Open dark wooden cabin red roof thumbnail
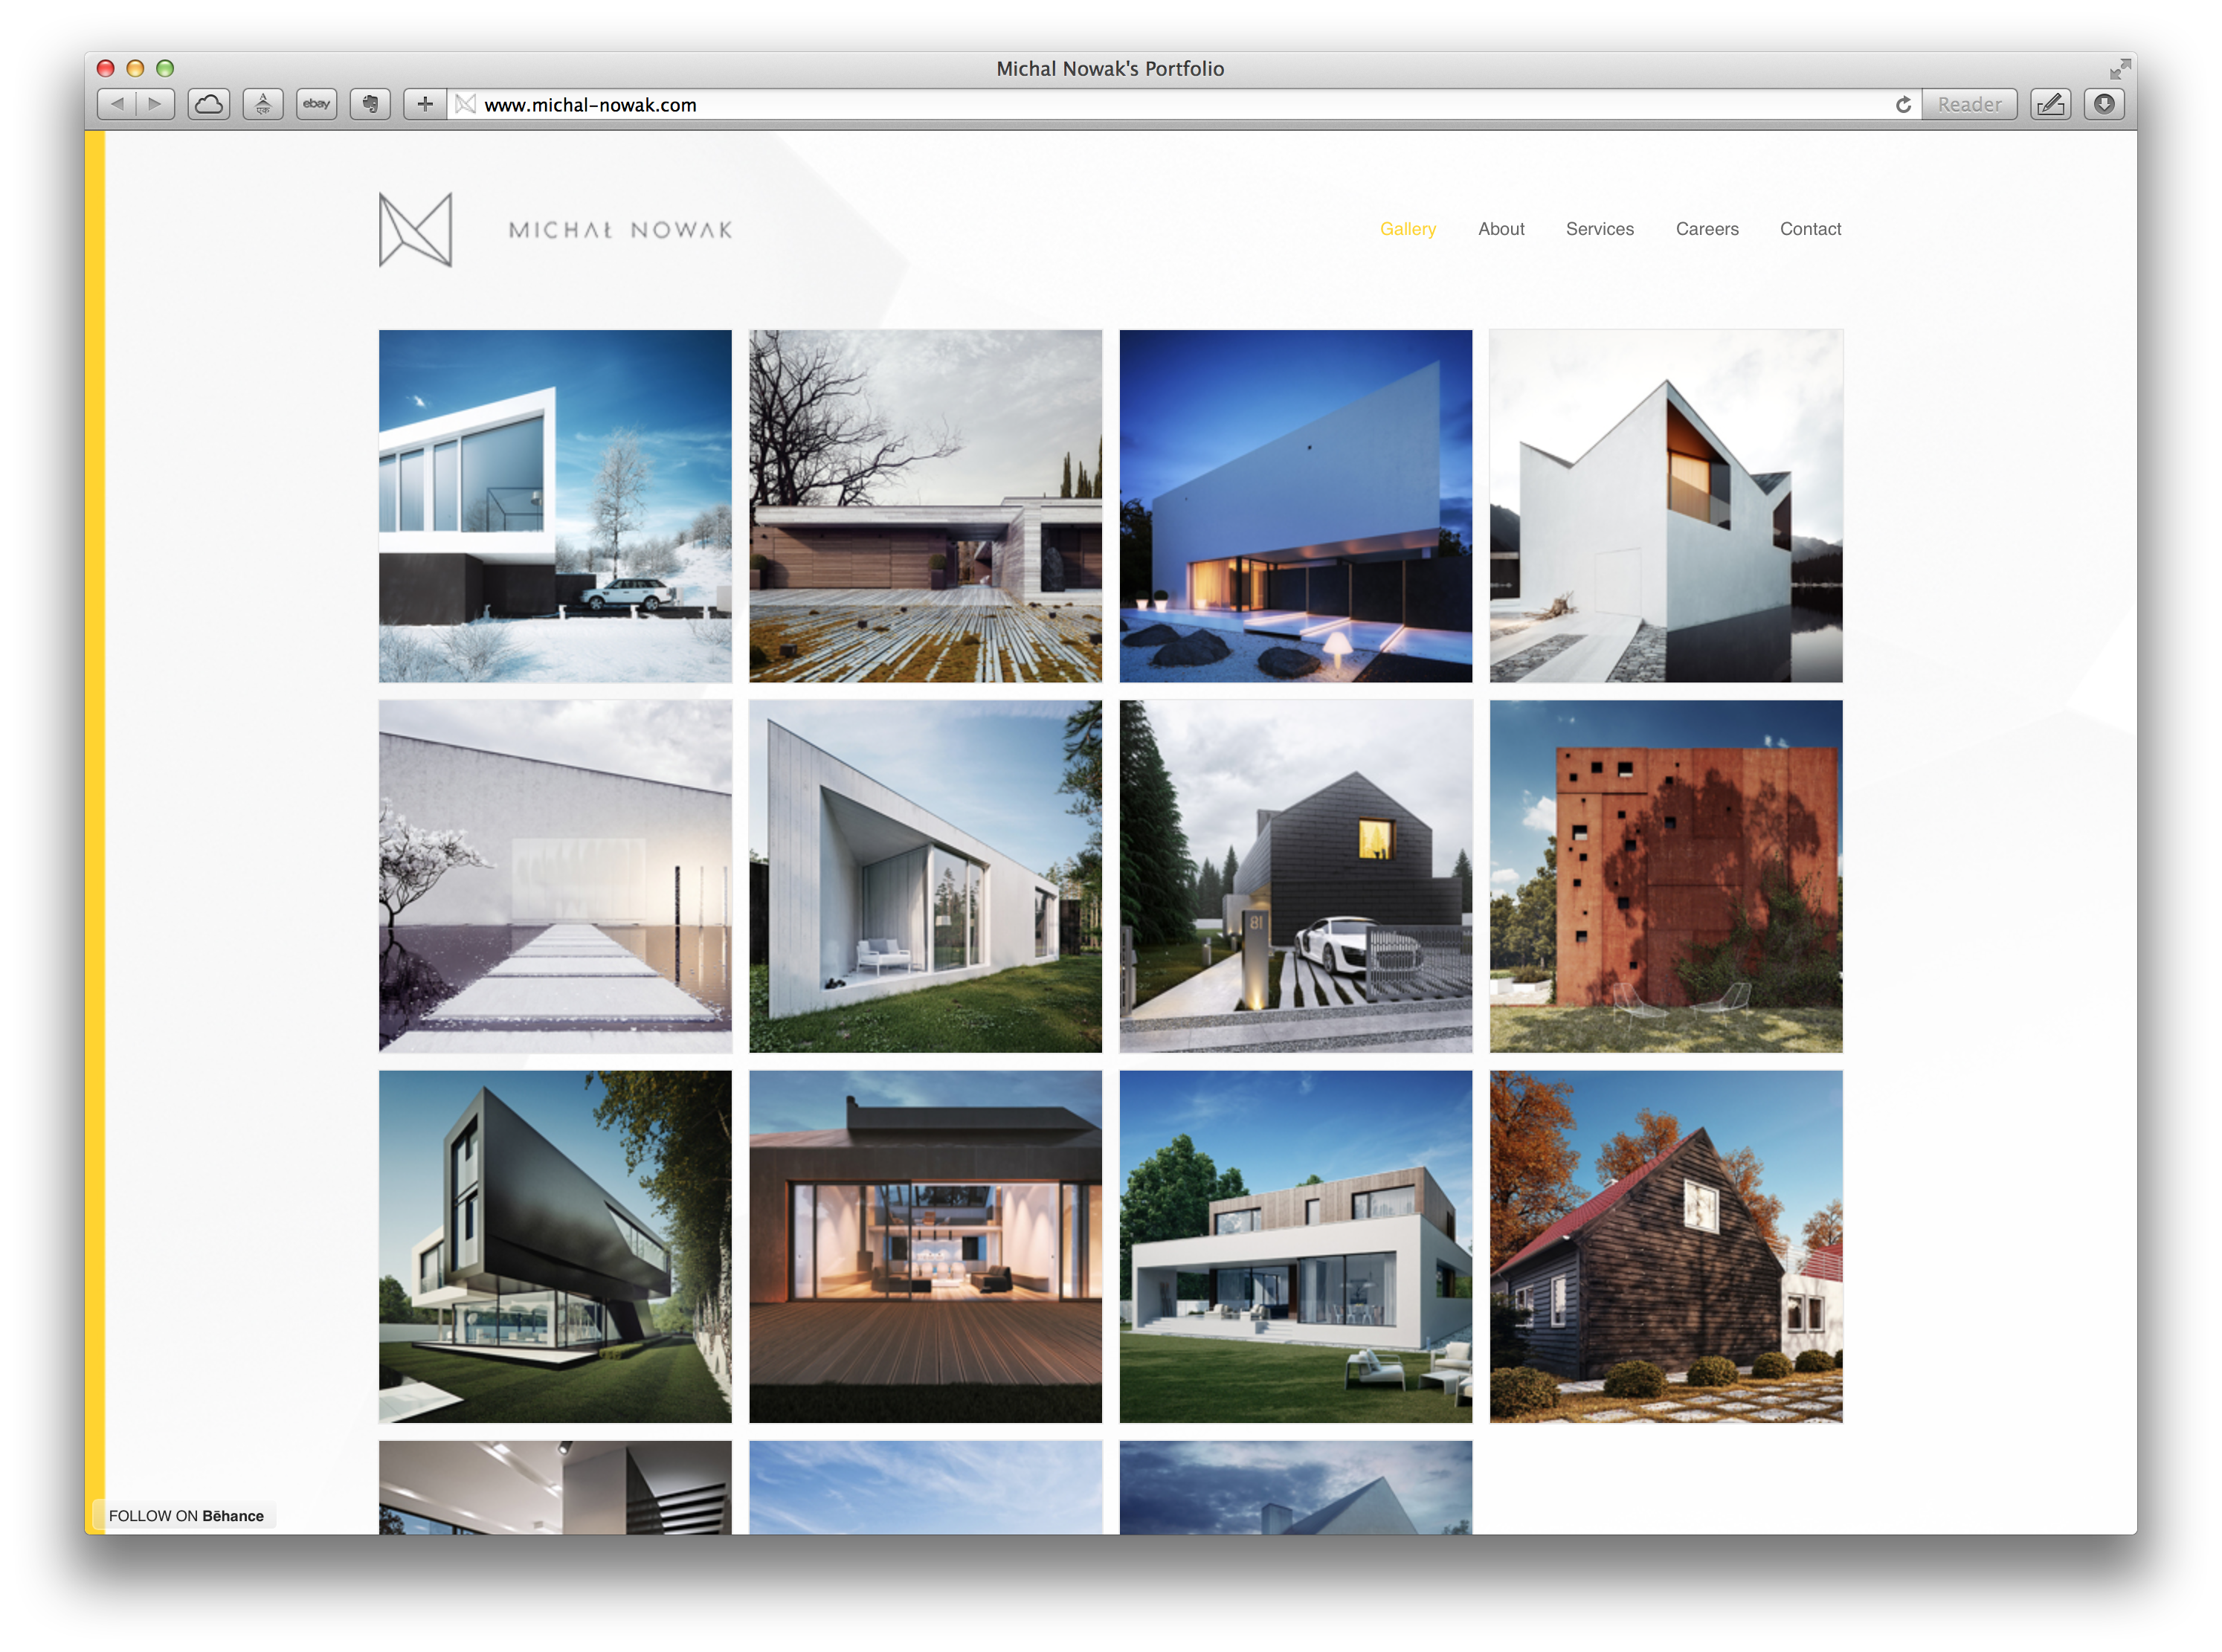The width and height of the screenshot is (2222, 1652). point(1666,1247)
